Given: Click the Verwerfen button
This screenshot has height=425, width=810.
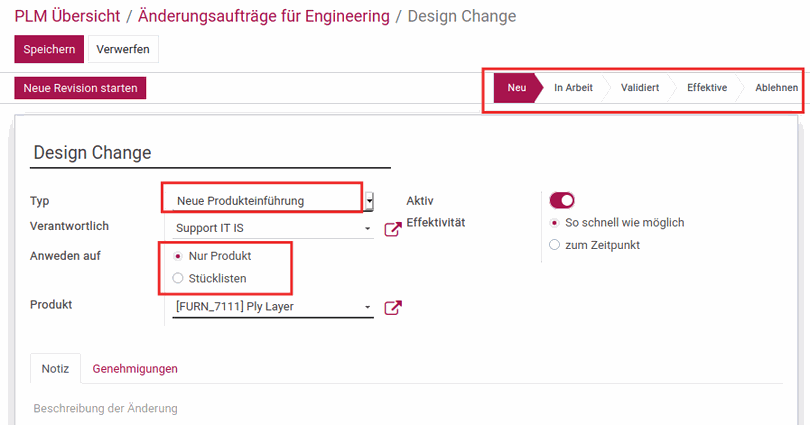Looking at the screenshot, I should click(x=123, y=49).
